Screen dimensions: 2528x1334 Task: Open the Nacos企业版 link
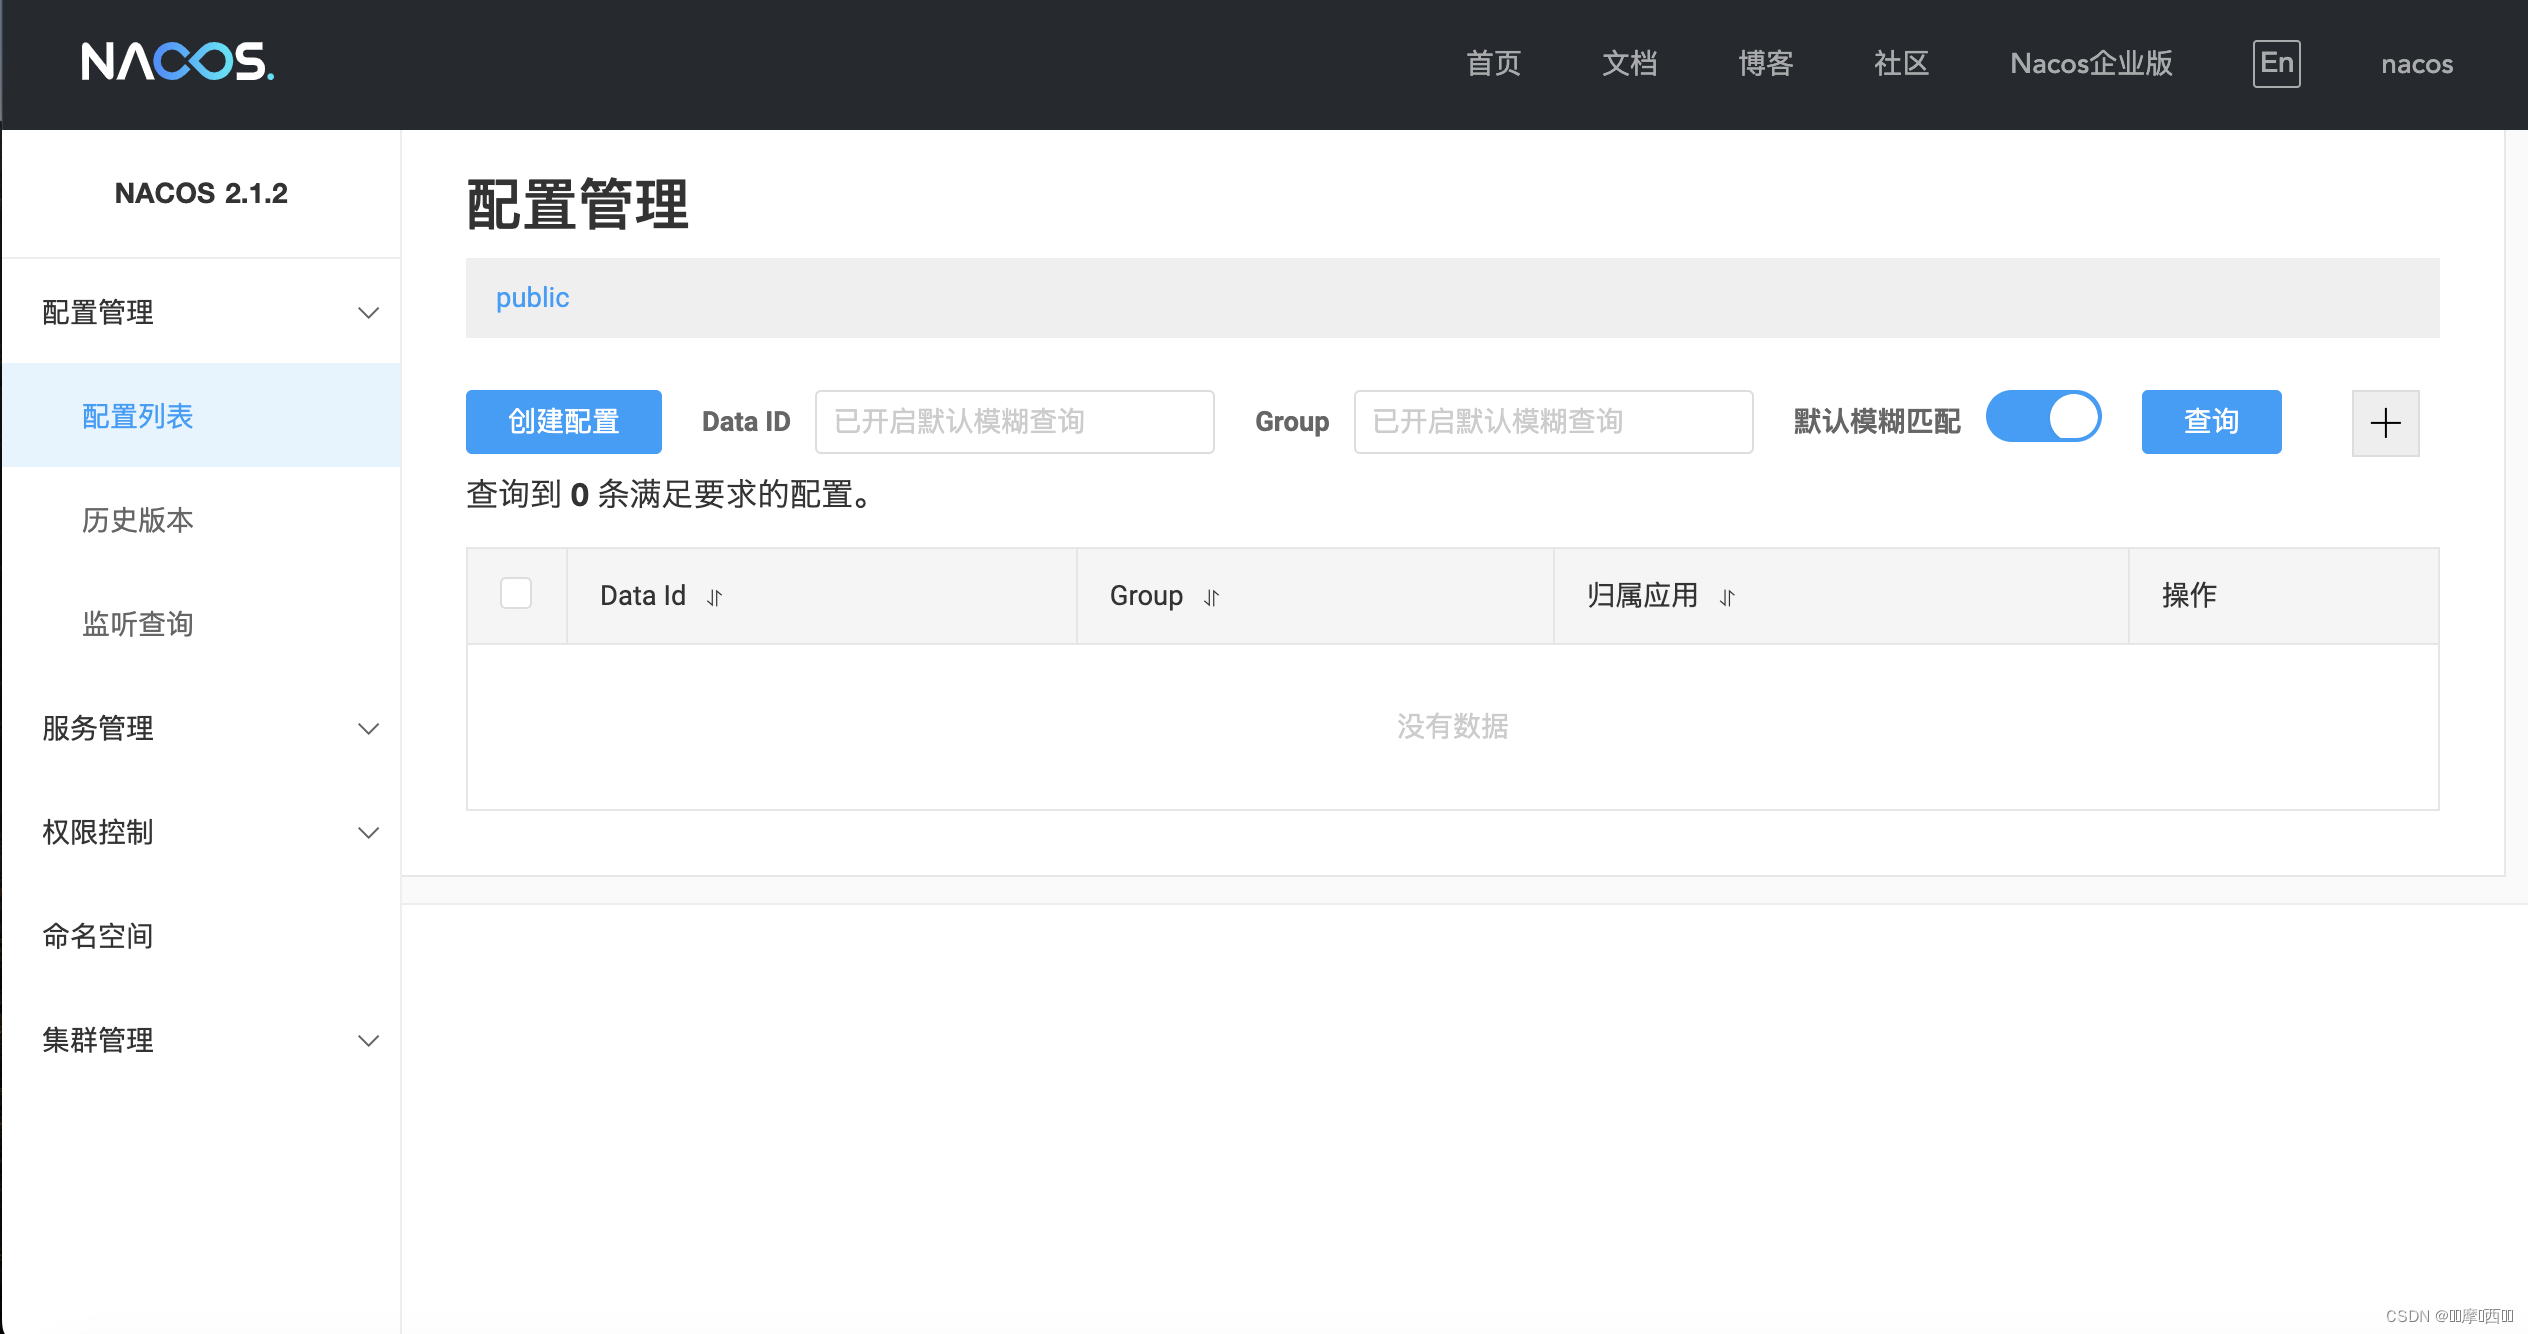(x=2091, y=64)
